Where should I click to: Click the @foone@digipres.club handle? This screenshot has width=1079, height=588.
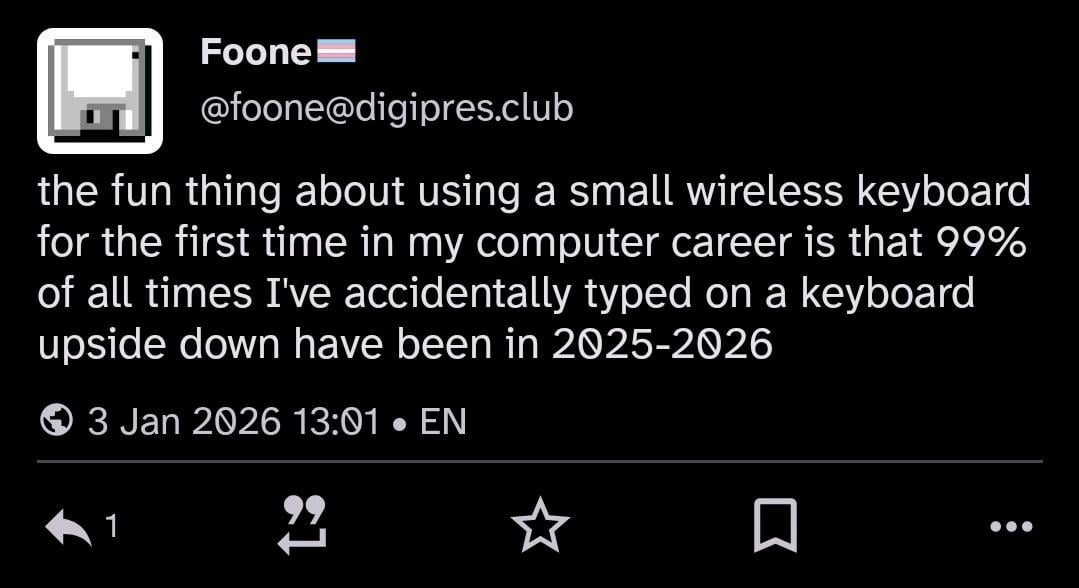387,108
